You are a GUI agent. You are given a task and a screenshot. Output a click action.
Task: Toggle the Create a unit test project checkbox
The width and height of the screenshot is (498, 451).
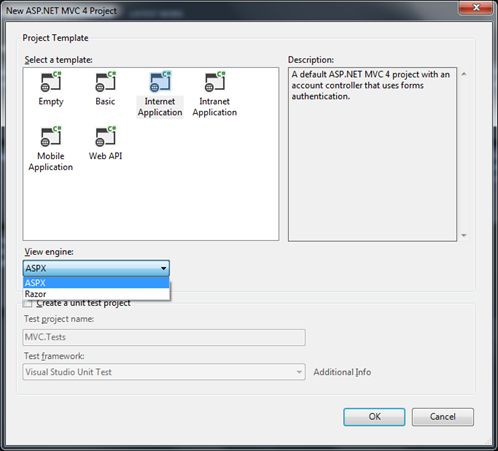pyautogui.click(x=28, y=304)
